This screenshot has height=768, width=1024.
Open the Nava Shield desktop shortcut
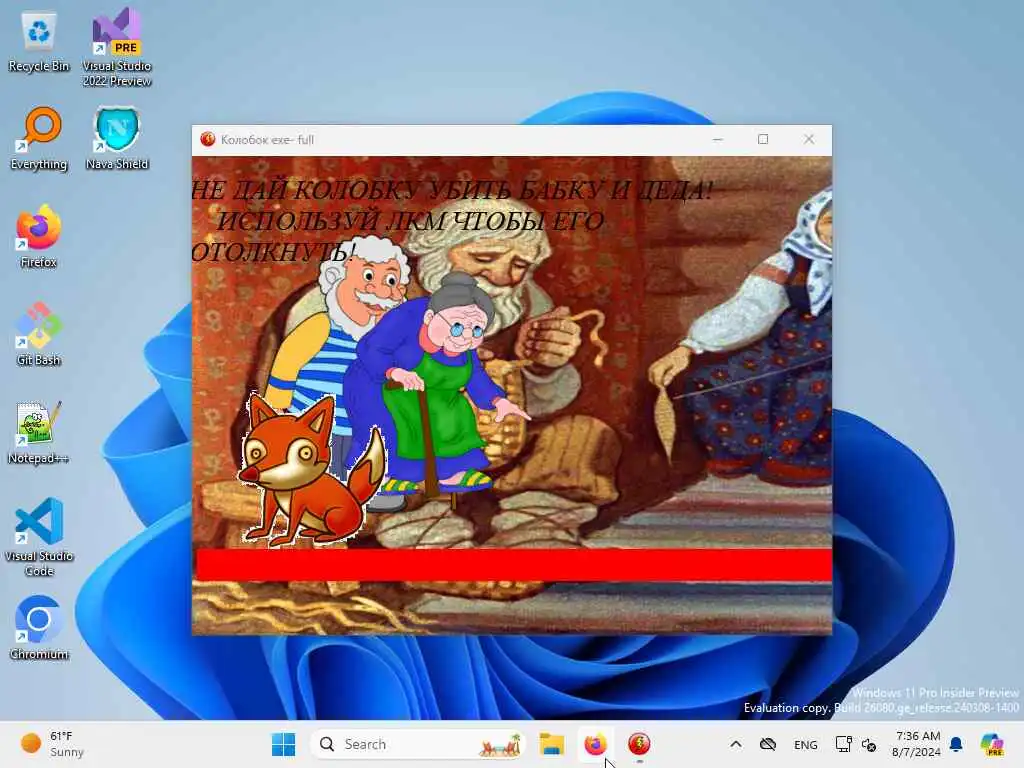click(x=117, y=138)
